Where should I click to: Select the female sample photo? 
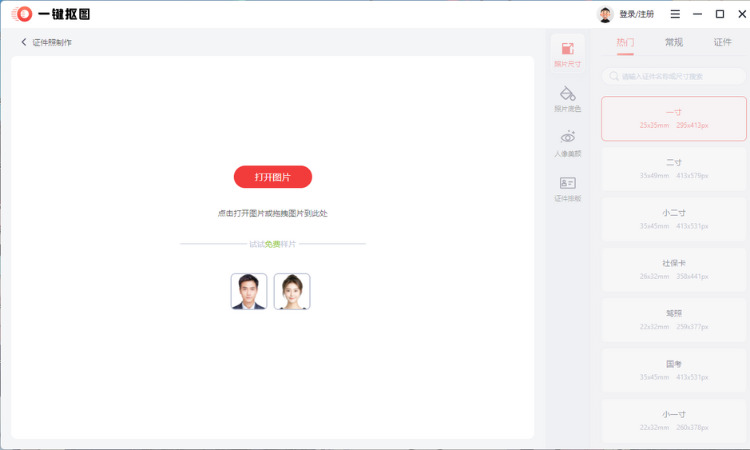click(292, 291)
